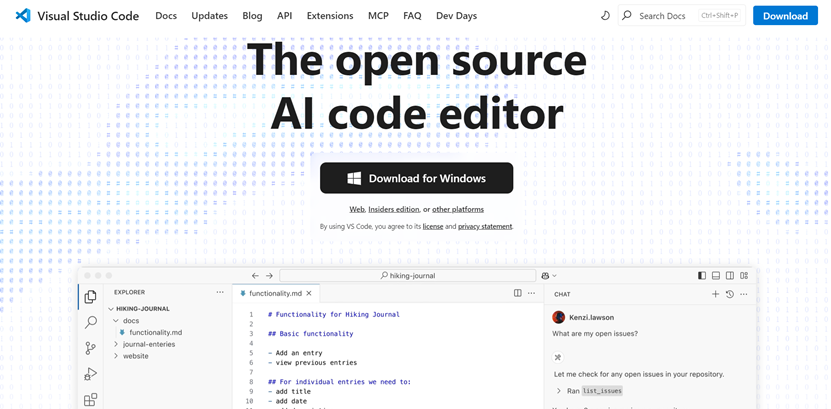The height and width of the screenshot is (409, 831).
Task: Click the CHAT panel title
Action: pyautogui.click(x=562, y=294)
